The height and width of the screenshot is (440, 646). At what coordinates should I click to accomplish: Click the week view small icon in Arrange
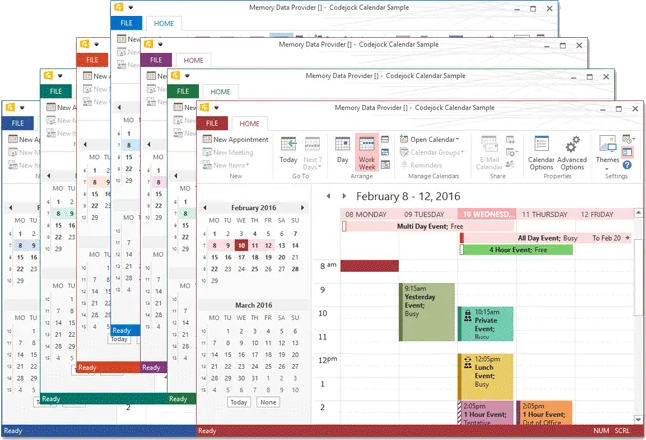click(x=385, y=140)
